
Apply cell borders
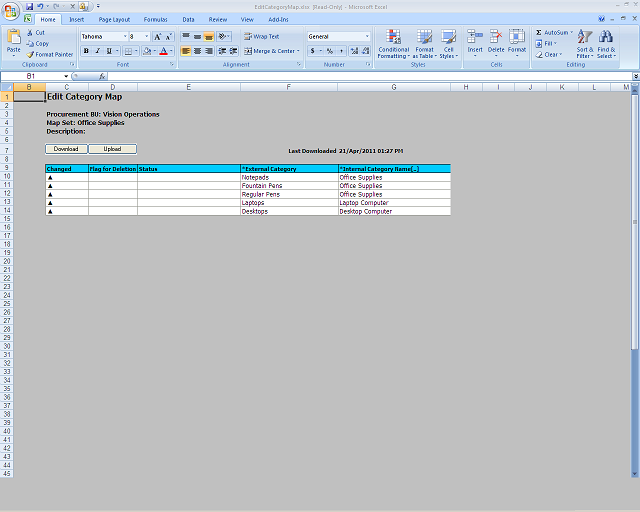tap(128, 51)
